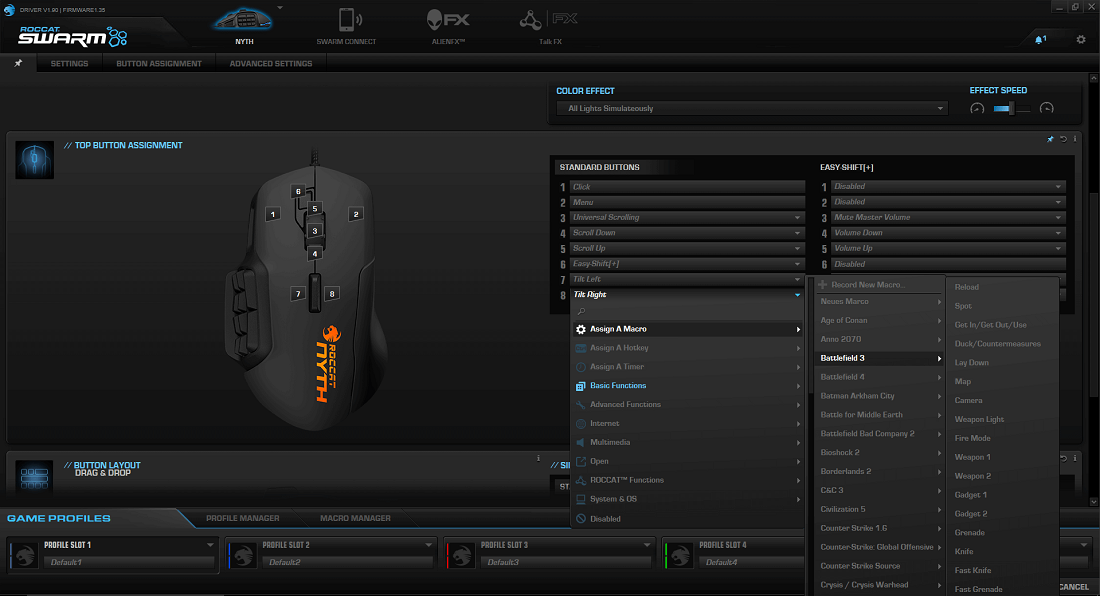The image size is (1100, 596).
Task: Open Easy-Shift Volume Up dropdown
Action: pos(948,248)
